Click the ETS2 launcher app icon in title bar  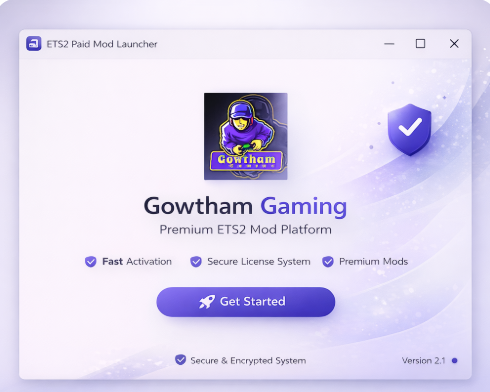tap(34, 44)
